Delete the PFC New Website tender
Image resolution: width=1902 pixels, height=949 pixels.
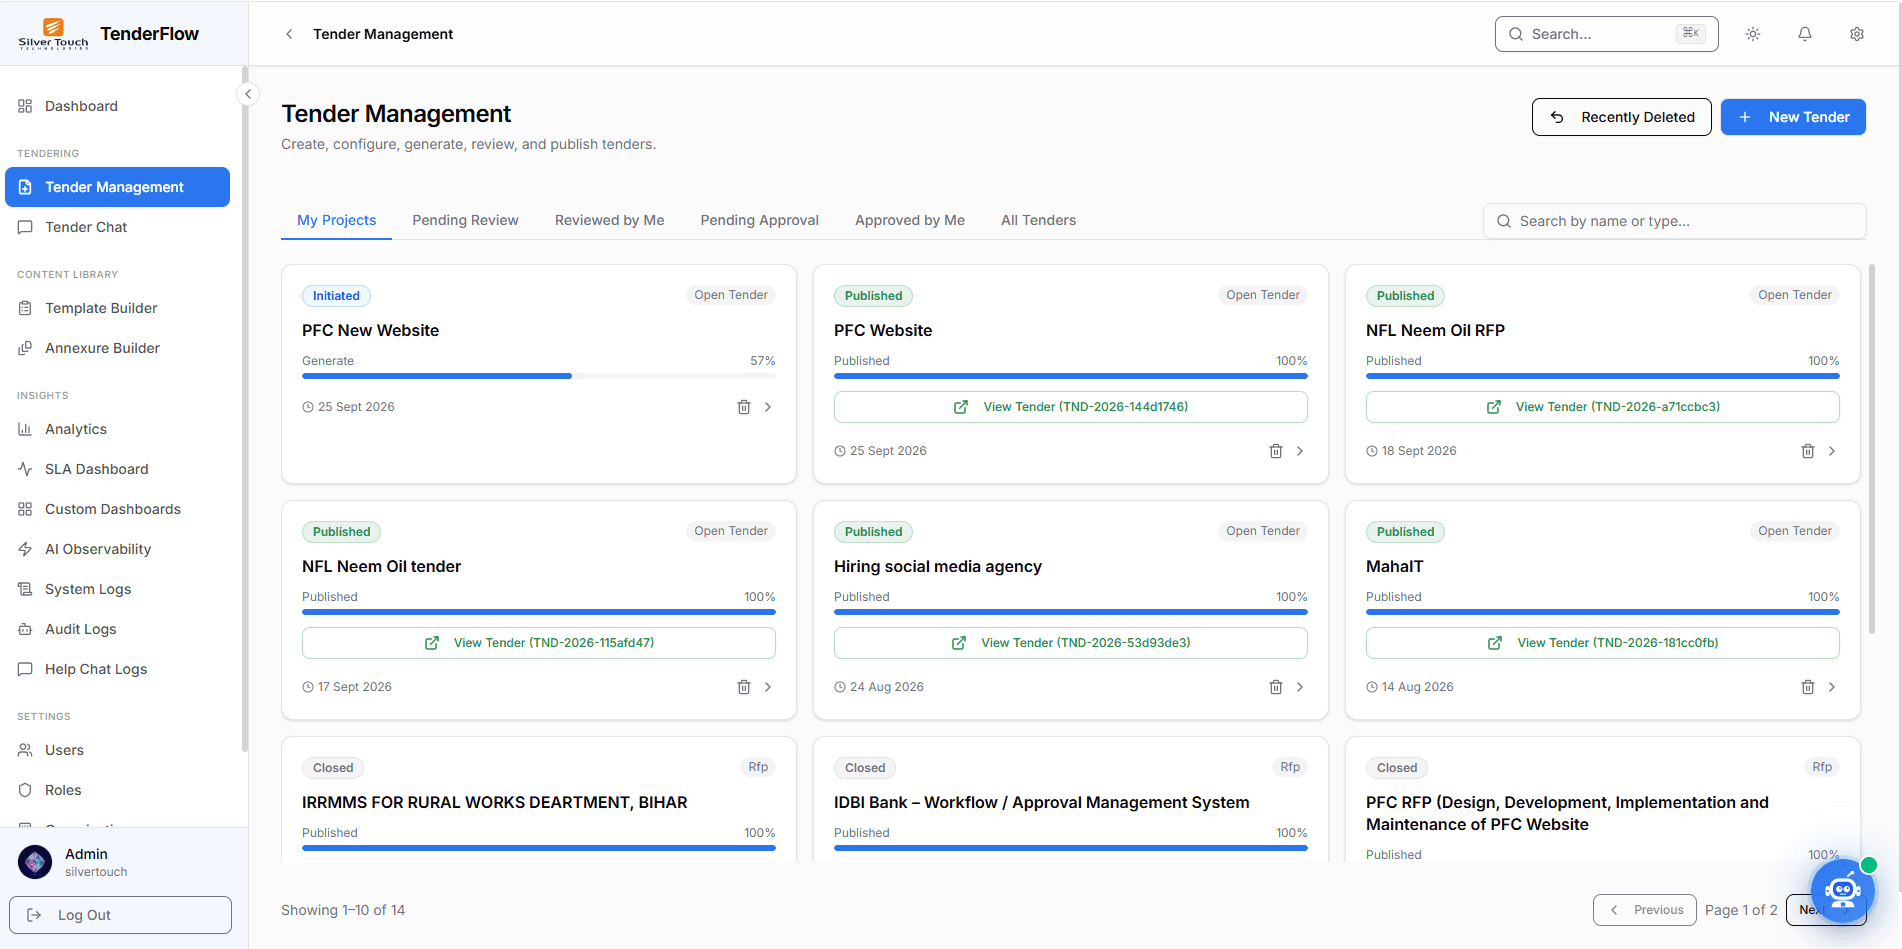[744, 407]
